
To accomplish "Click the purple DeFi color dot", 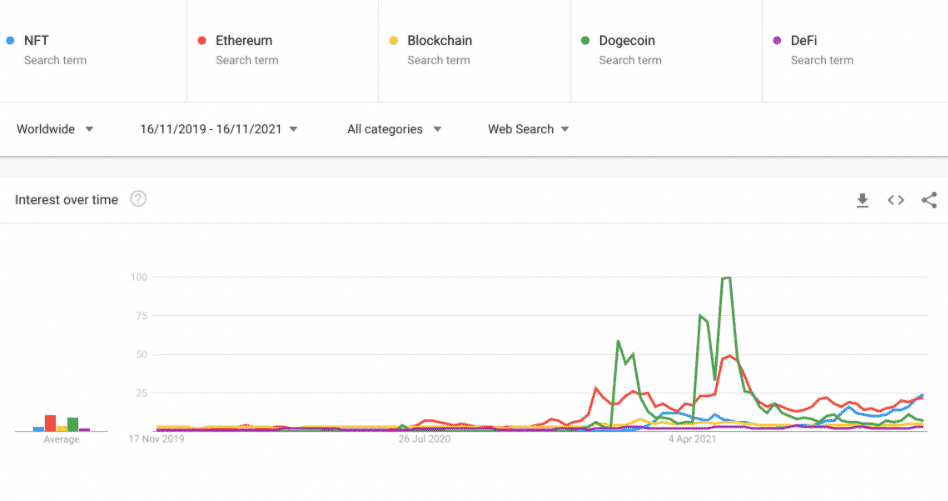I will click(x=777, y=41).
